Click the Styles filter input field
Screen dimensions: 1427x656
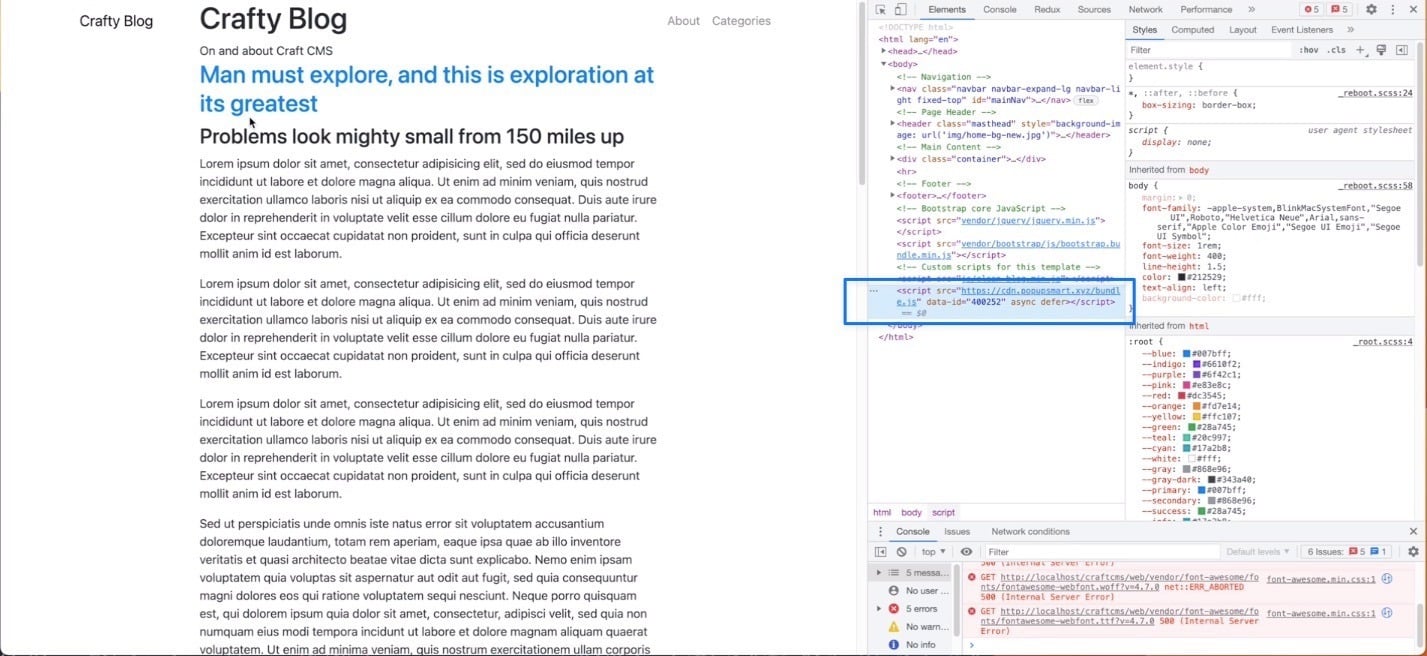(x=1205, y=50)
